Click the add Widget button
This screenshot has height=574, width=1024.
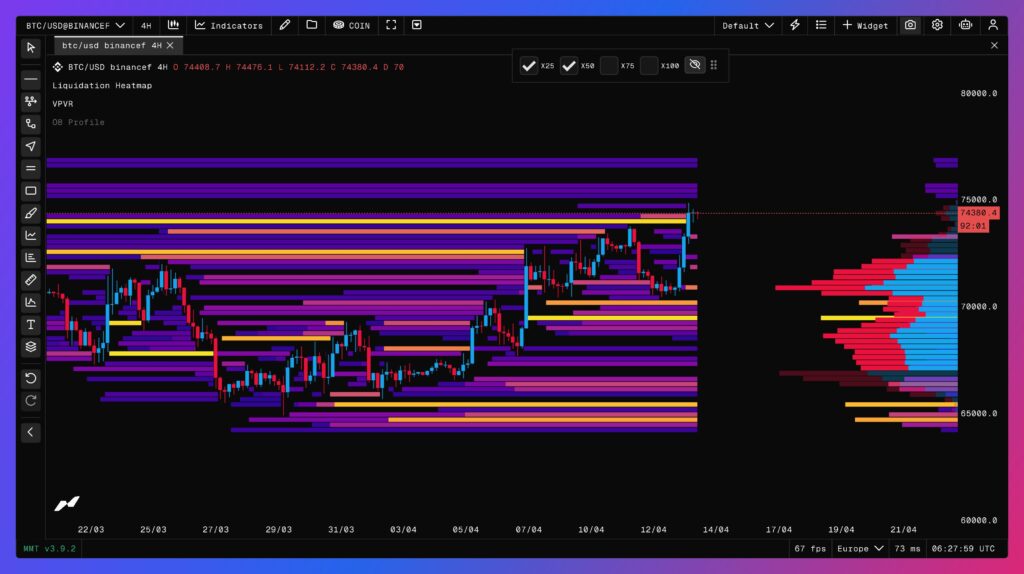click(865, 25)
